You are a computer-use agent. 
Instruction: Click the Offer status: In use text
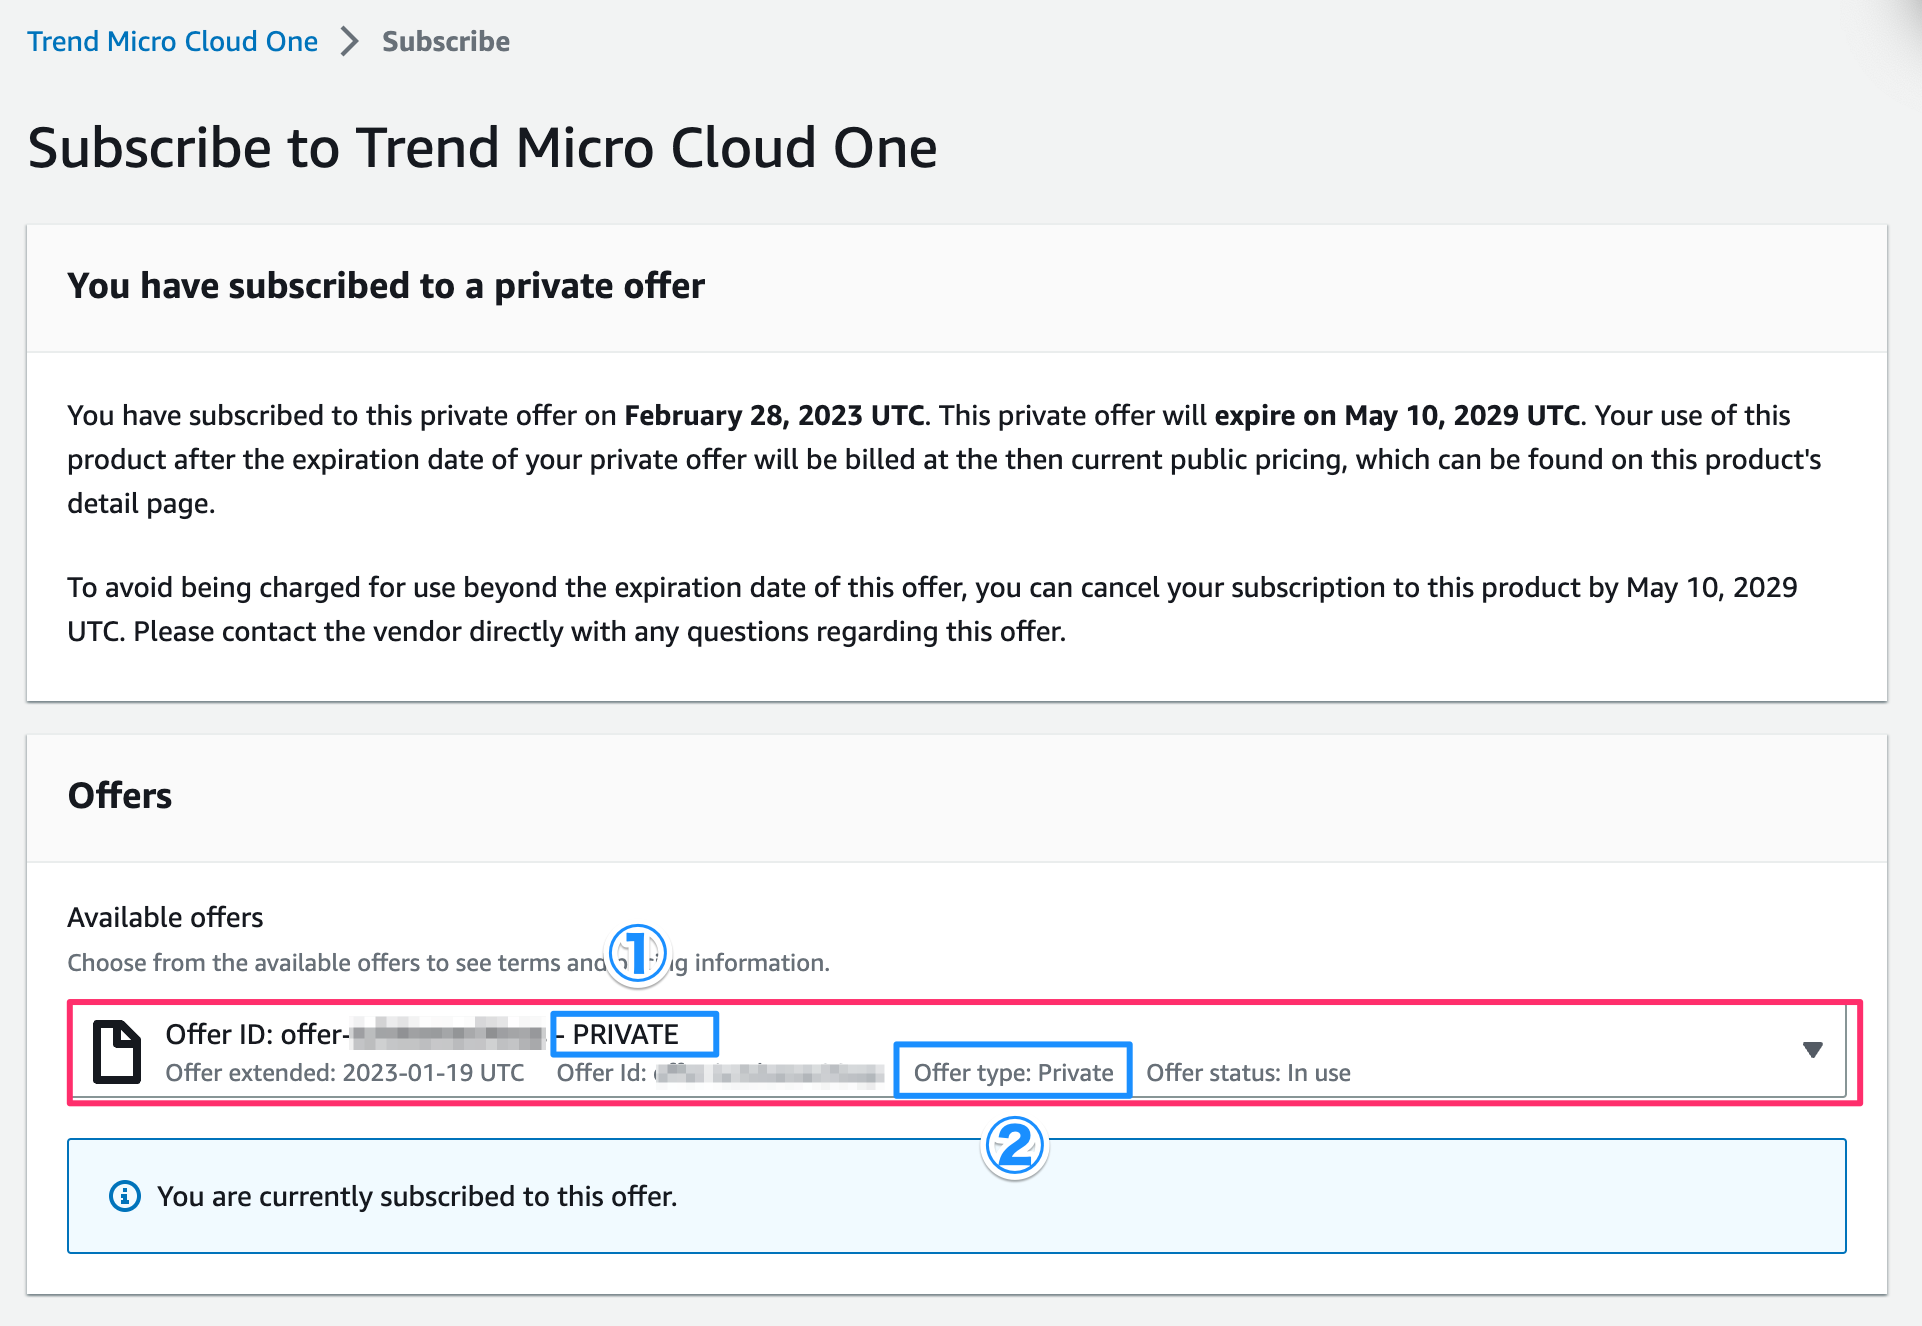(x=1247, y=1072)
